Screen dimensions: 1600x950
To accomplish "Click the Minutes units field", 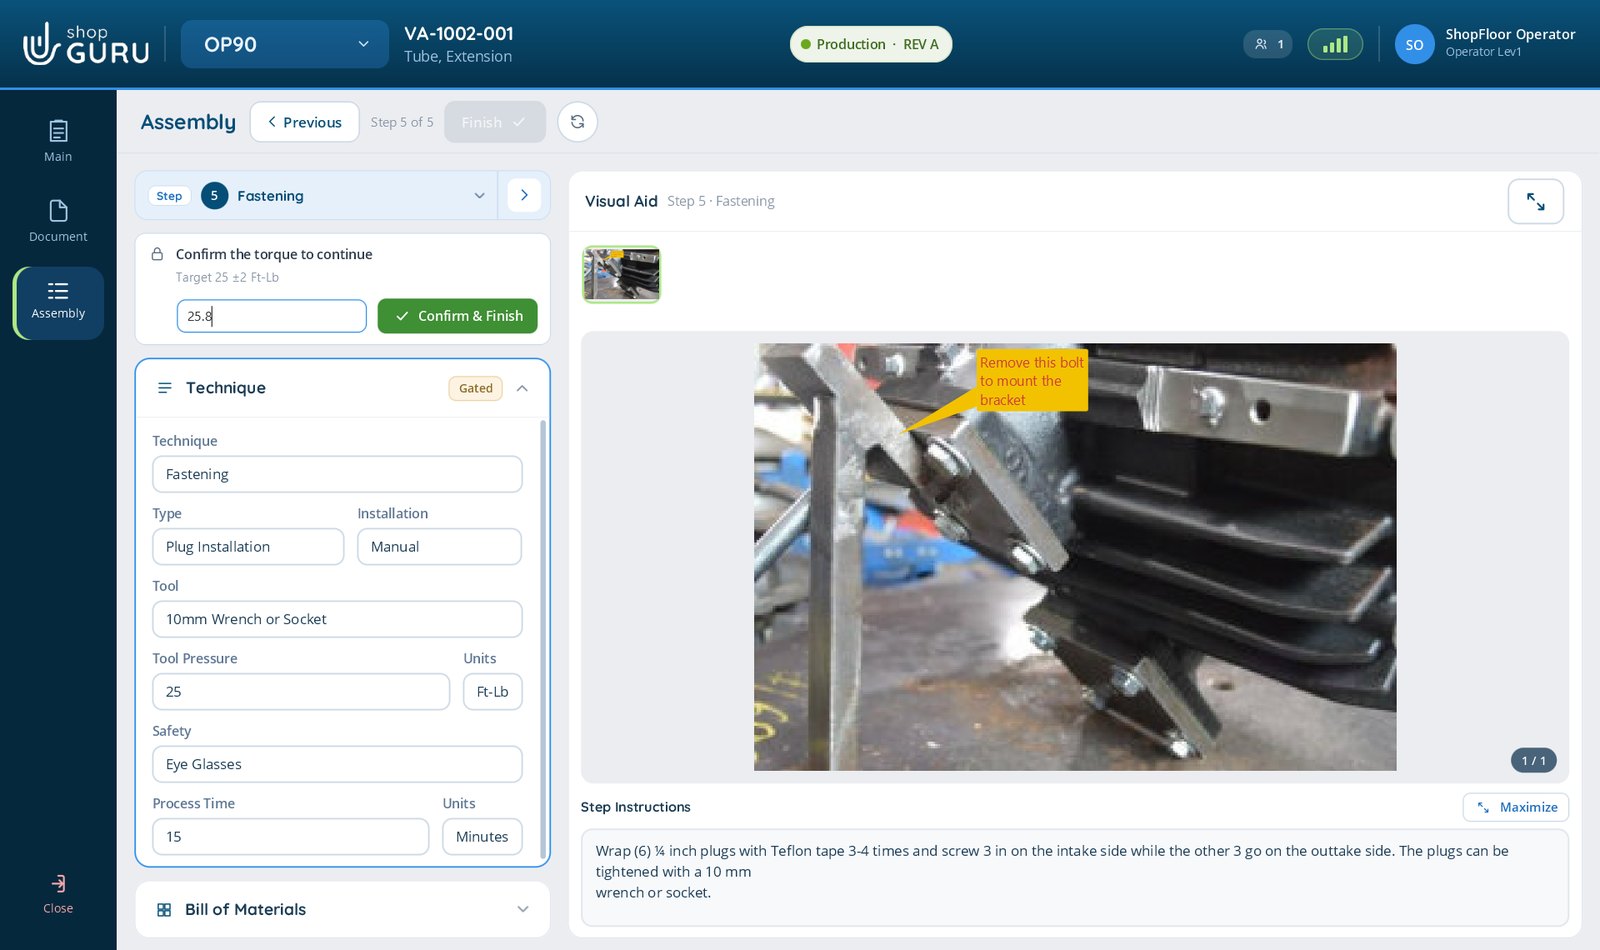I will (x=482, y=837).
